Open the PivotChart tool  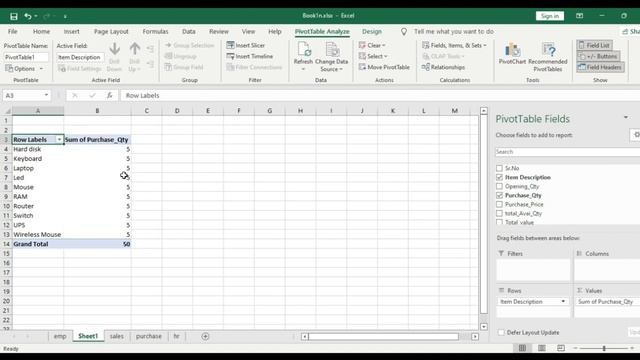tap(512, 53)
